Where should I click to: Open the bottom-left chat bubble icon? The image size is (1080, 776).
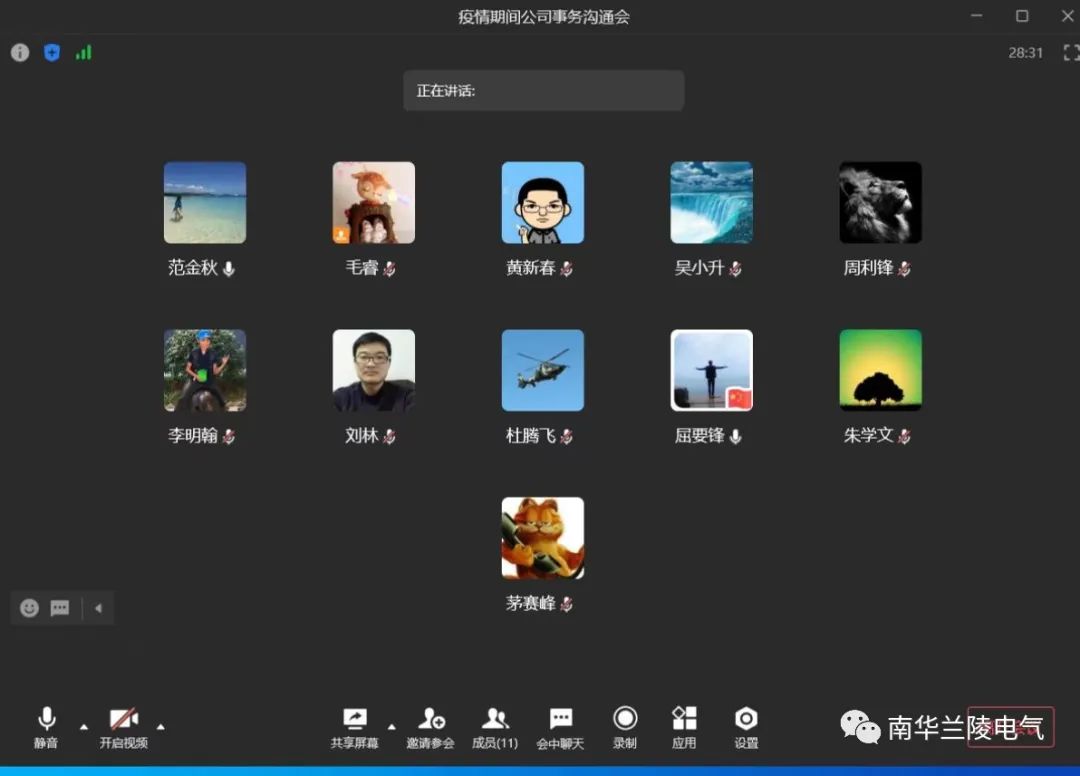coord(60,608)
